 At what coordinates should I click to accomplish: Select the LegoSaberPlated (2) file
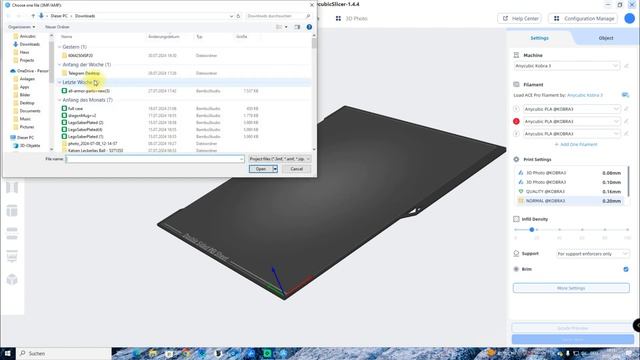(x=85, y=122)
